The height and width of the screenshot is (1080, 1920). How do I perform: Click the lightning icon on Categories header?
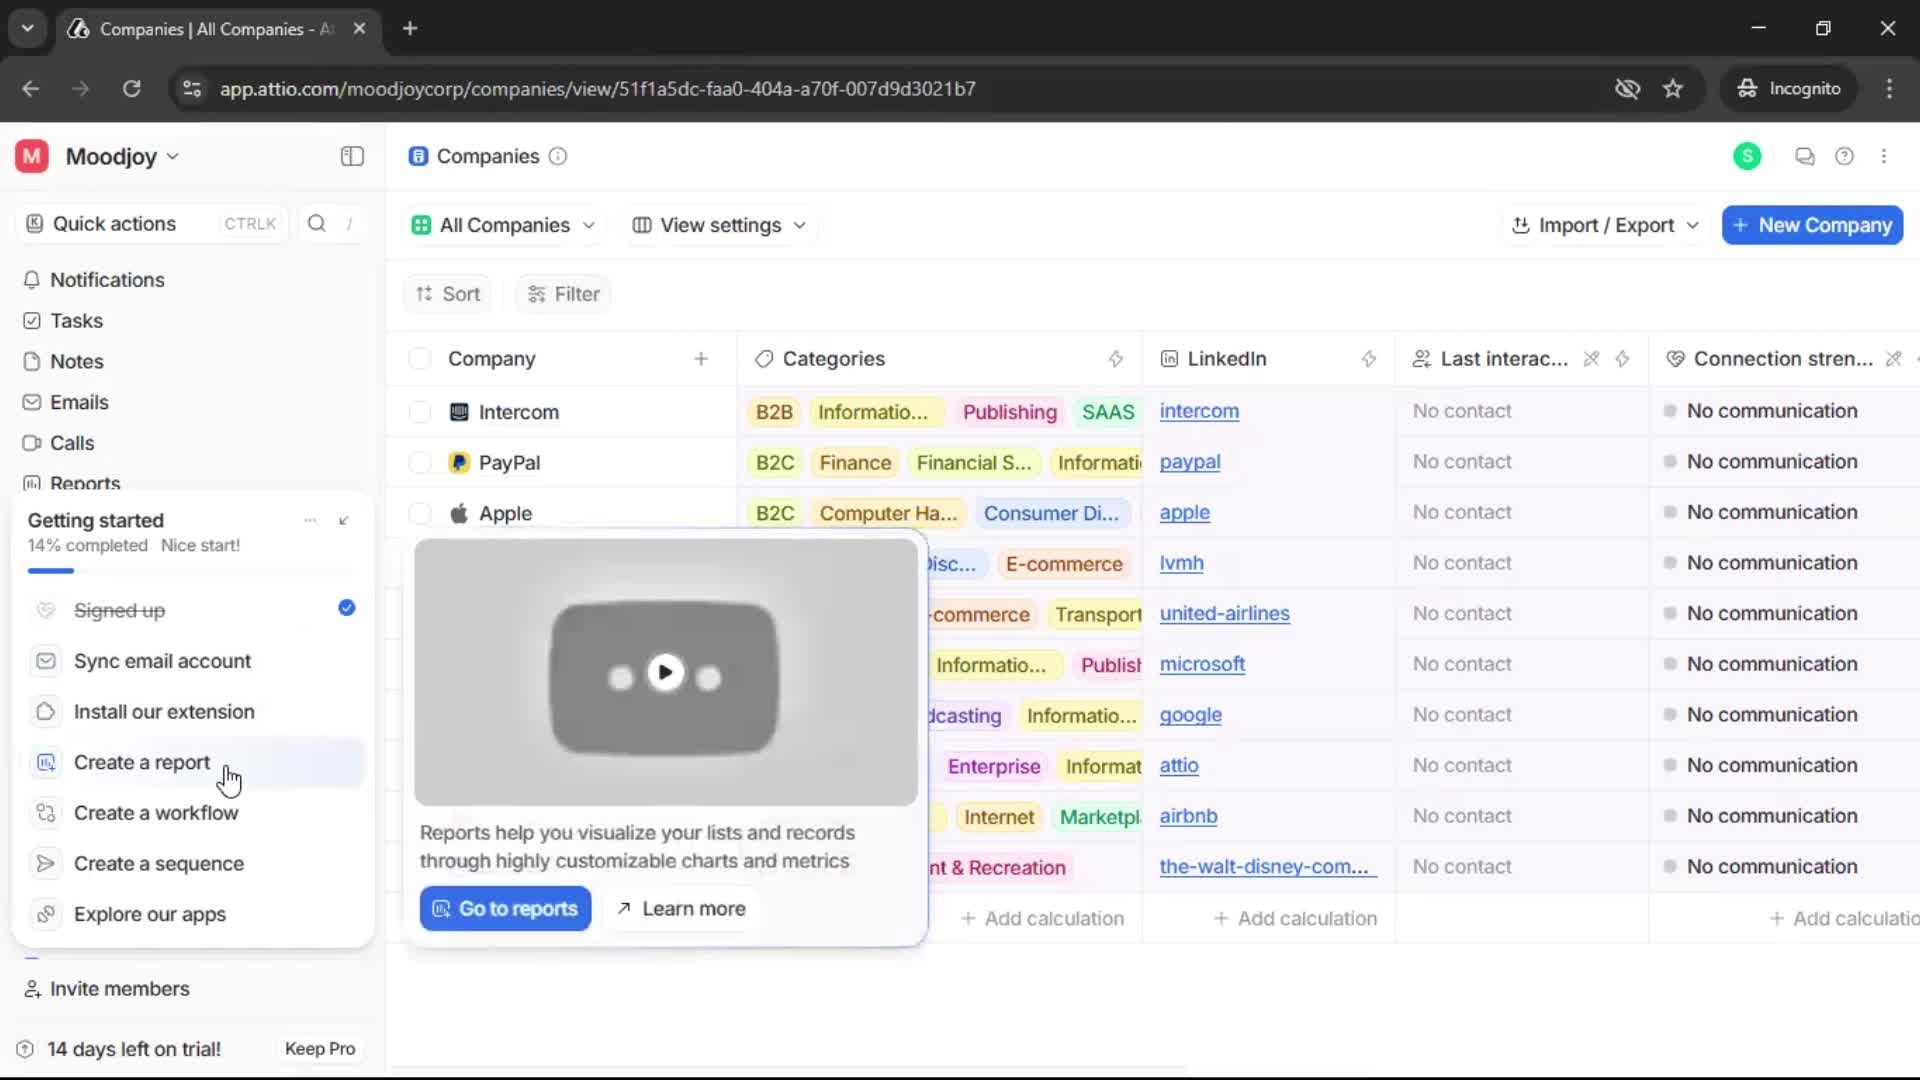click(x=1117, y=358)
